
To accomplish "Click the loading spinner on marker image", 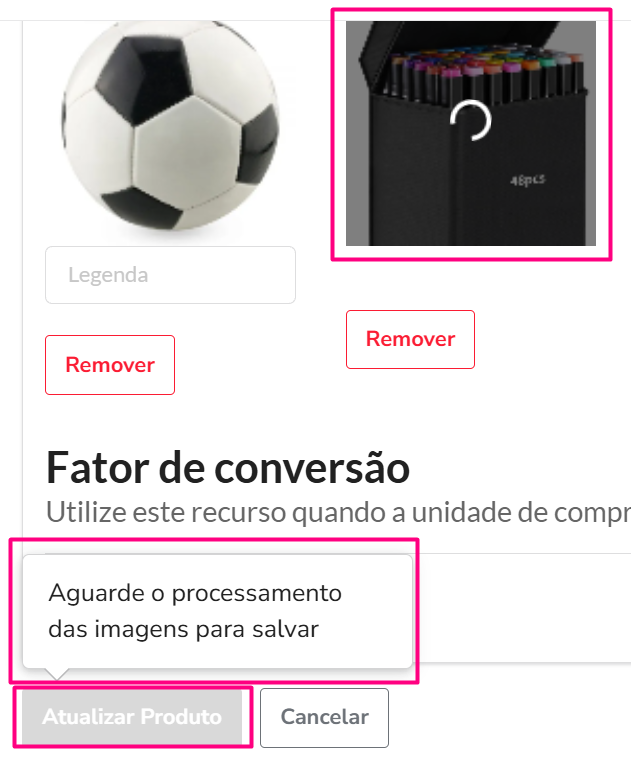I will pyautogui.click(x=471, y=121).
